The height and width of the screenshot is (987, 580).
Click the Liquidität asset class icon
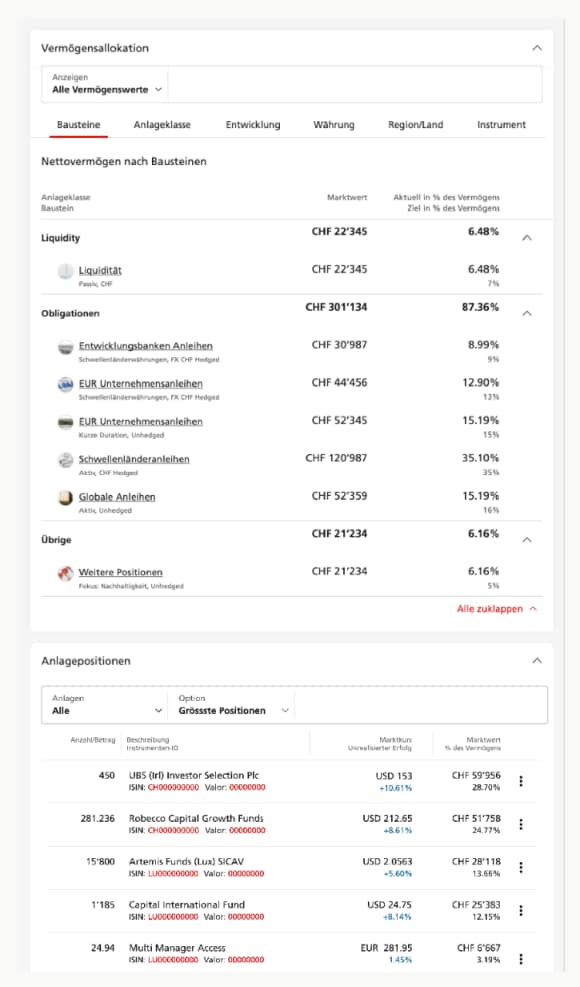click(64, 270)
